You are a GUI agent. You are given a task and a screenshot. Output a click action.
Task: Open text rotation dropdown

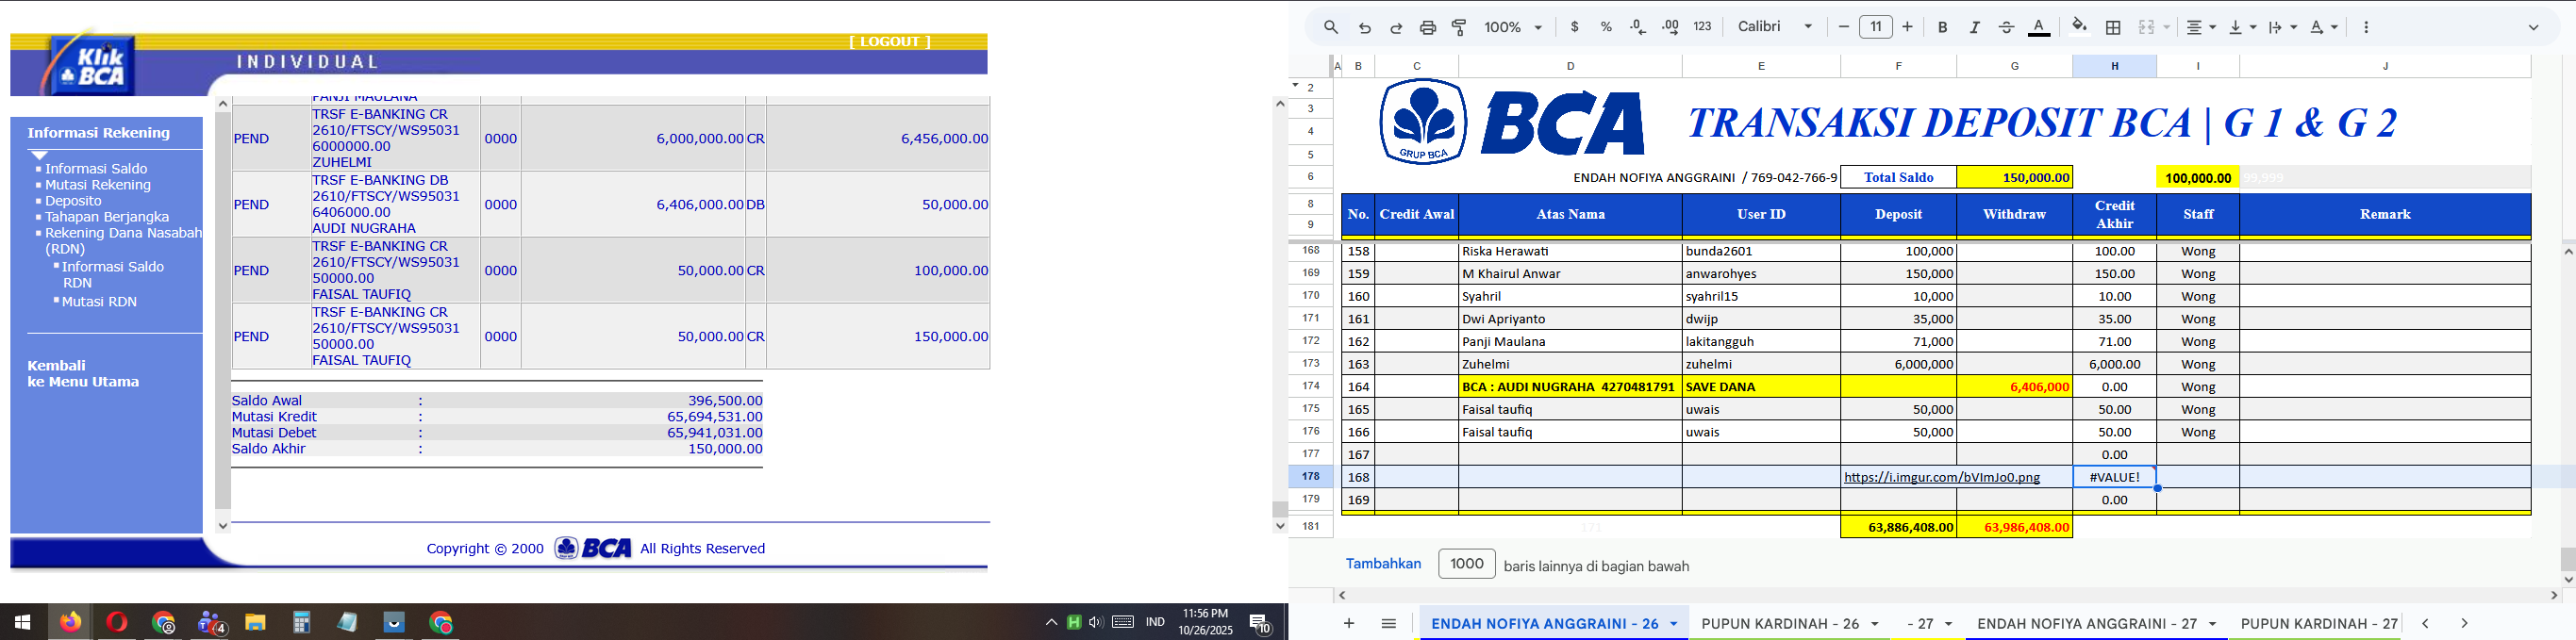pyautogui.click(x=2323, y=27)
